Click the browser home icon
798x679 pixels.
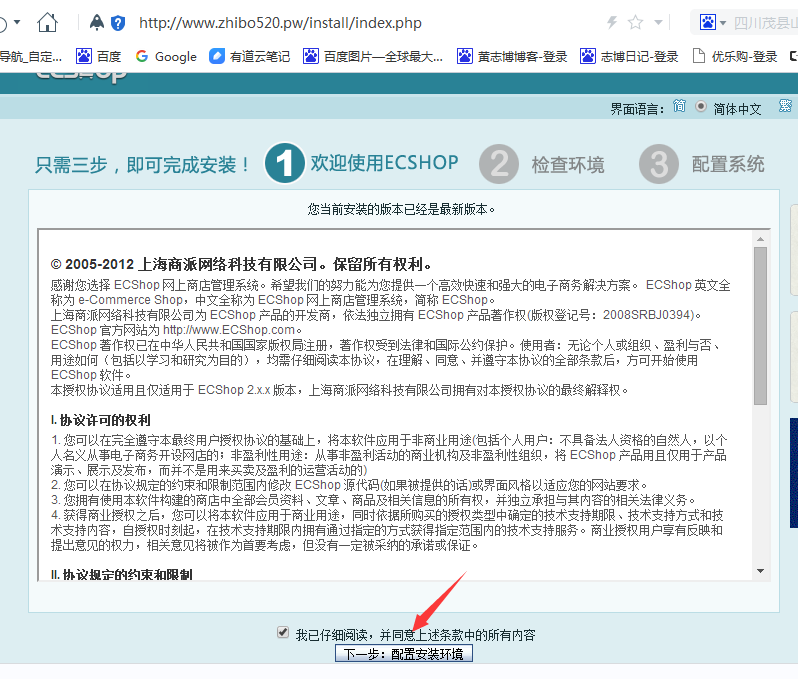[46, 22]
